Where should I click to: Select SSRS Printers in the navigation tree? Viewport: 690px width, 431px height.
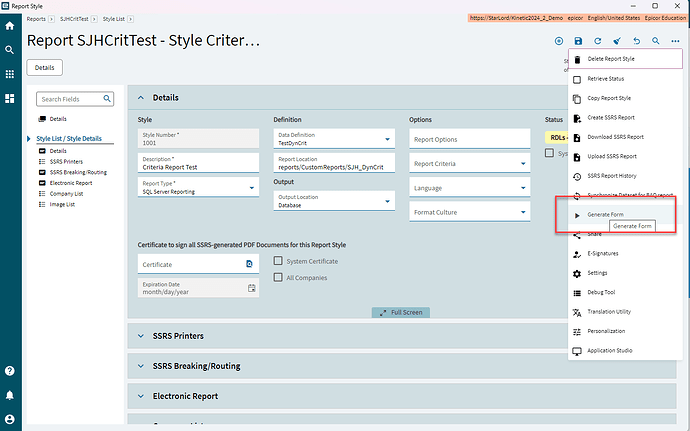tap(66, 162)
